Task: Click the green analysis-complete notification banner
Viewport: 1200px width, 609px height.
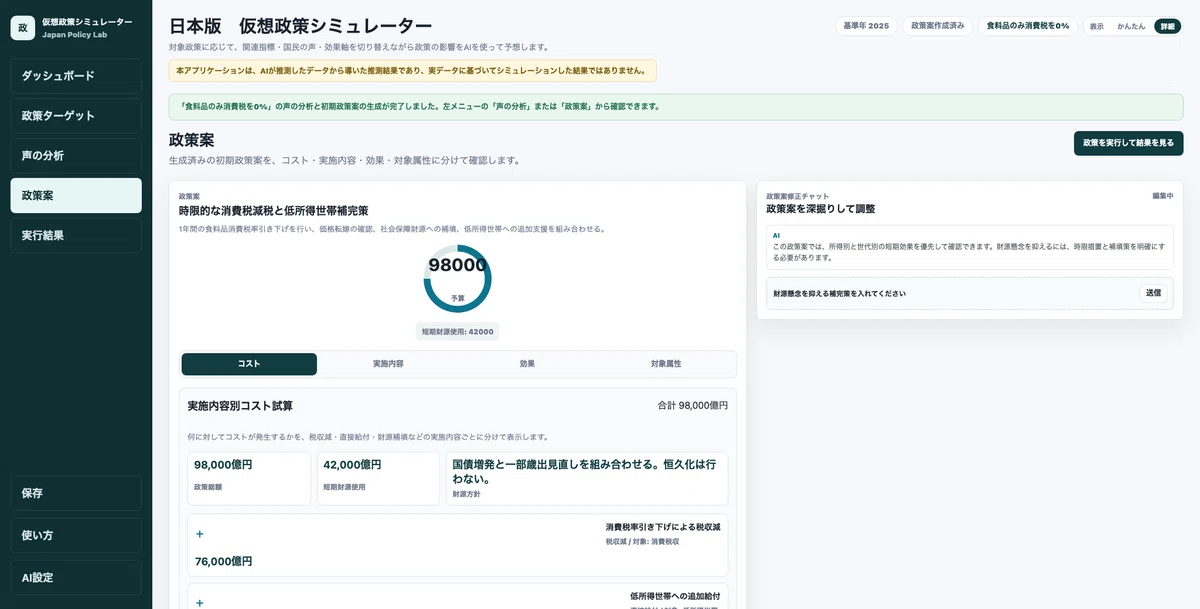Action: (x=676, y=106)
